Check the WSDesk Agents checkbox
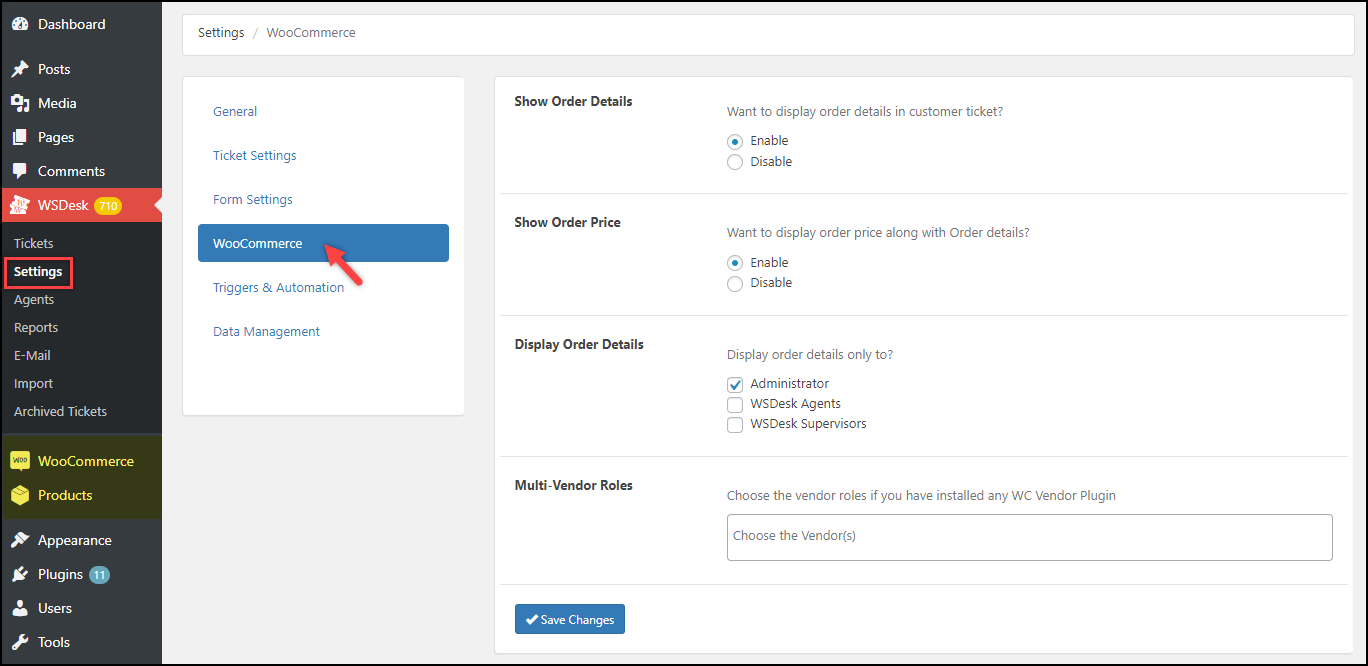This screenshot has height=666, width=1368. [735, 404]
